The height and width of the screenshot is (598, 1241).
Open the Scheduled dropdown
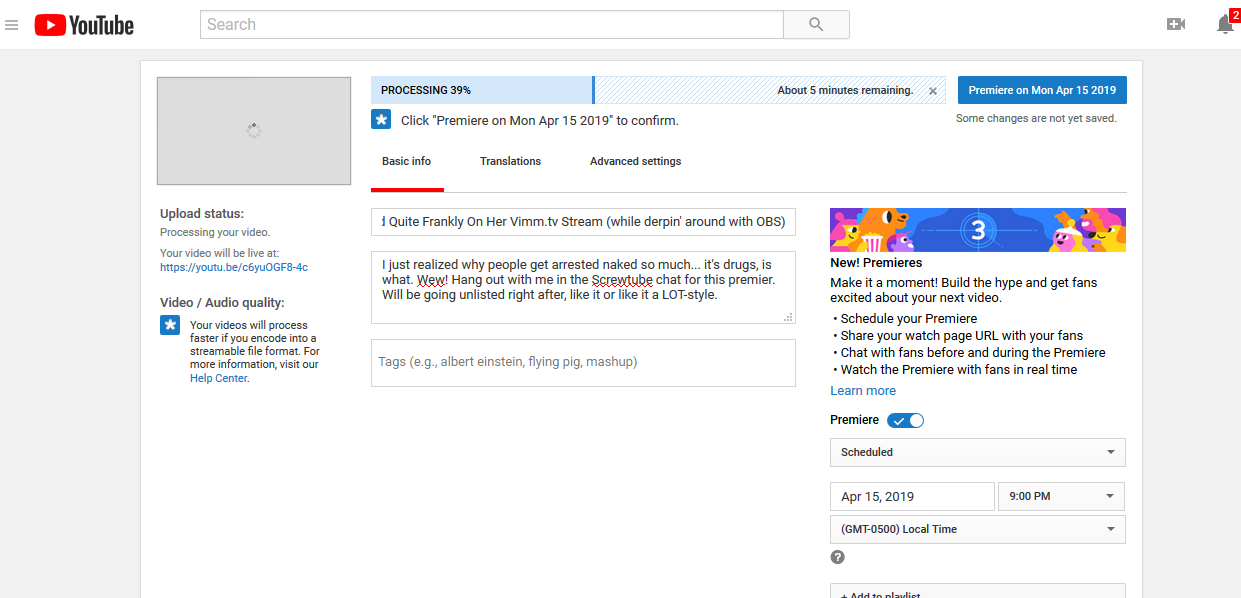point(977,452)
